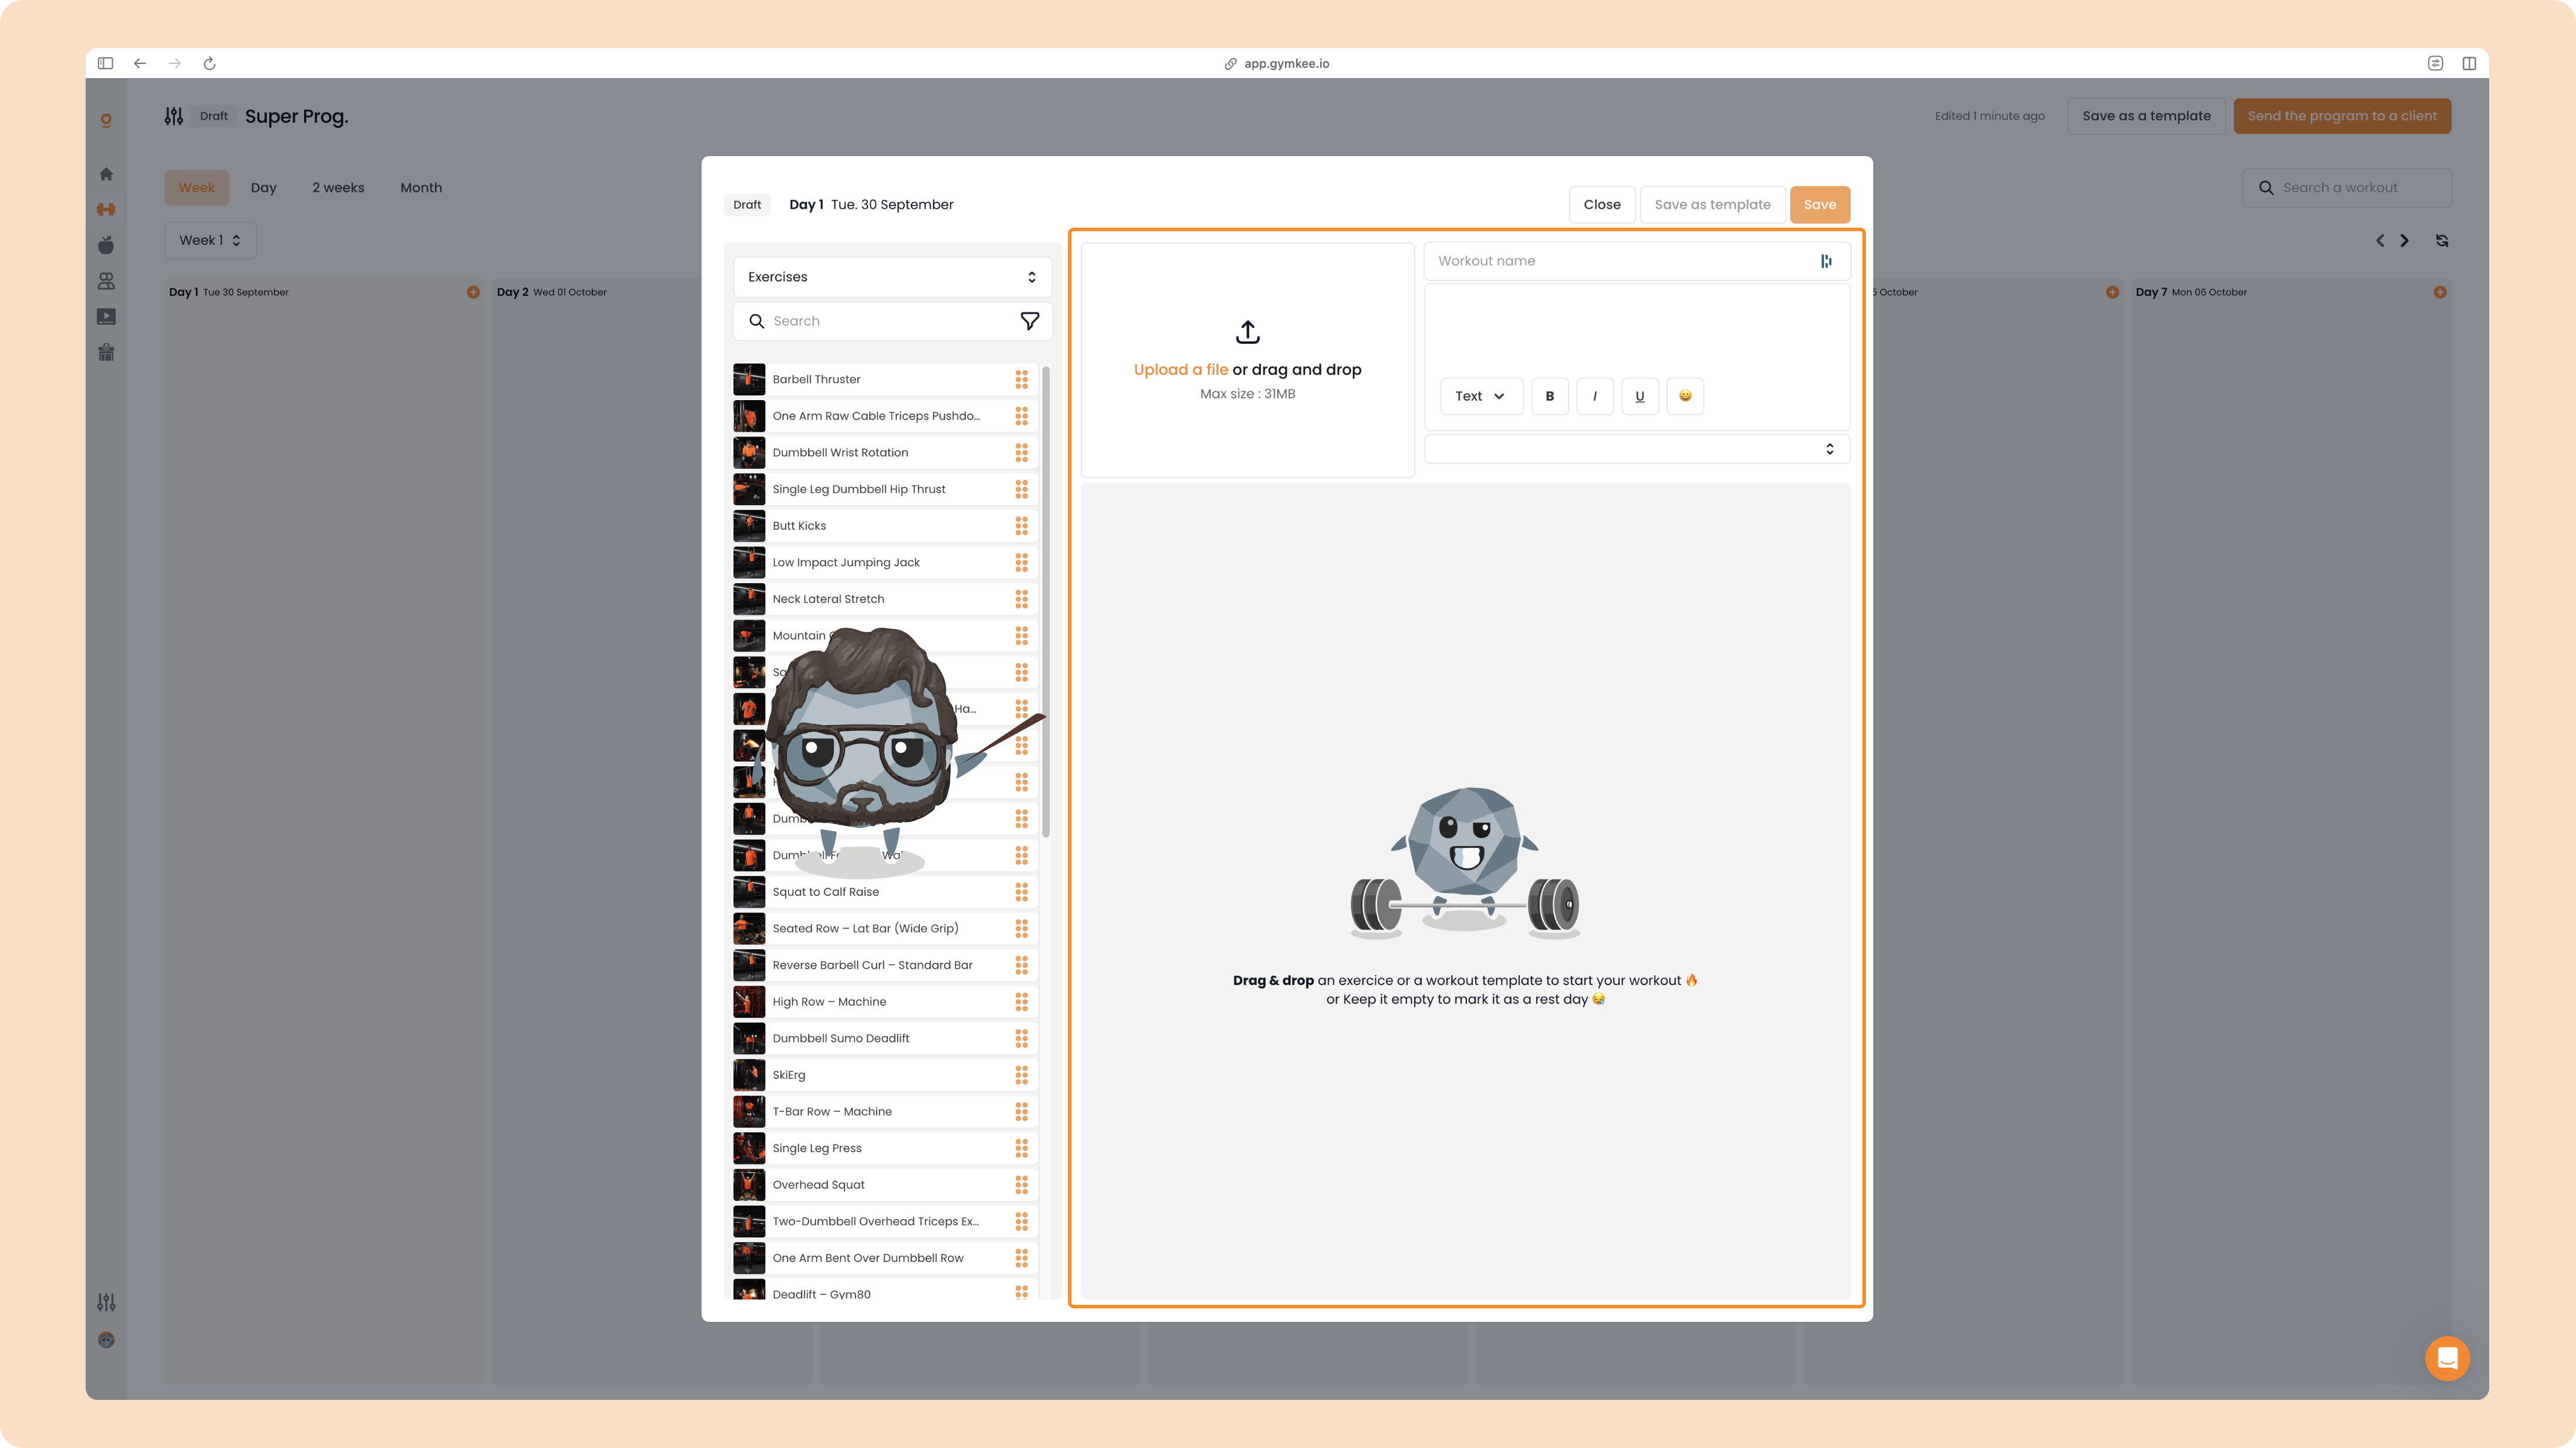This screenshot has width=2576, height=1448.
Task: Add workout with plus on Day 7 column
Action: coord(2440,292)
